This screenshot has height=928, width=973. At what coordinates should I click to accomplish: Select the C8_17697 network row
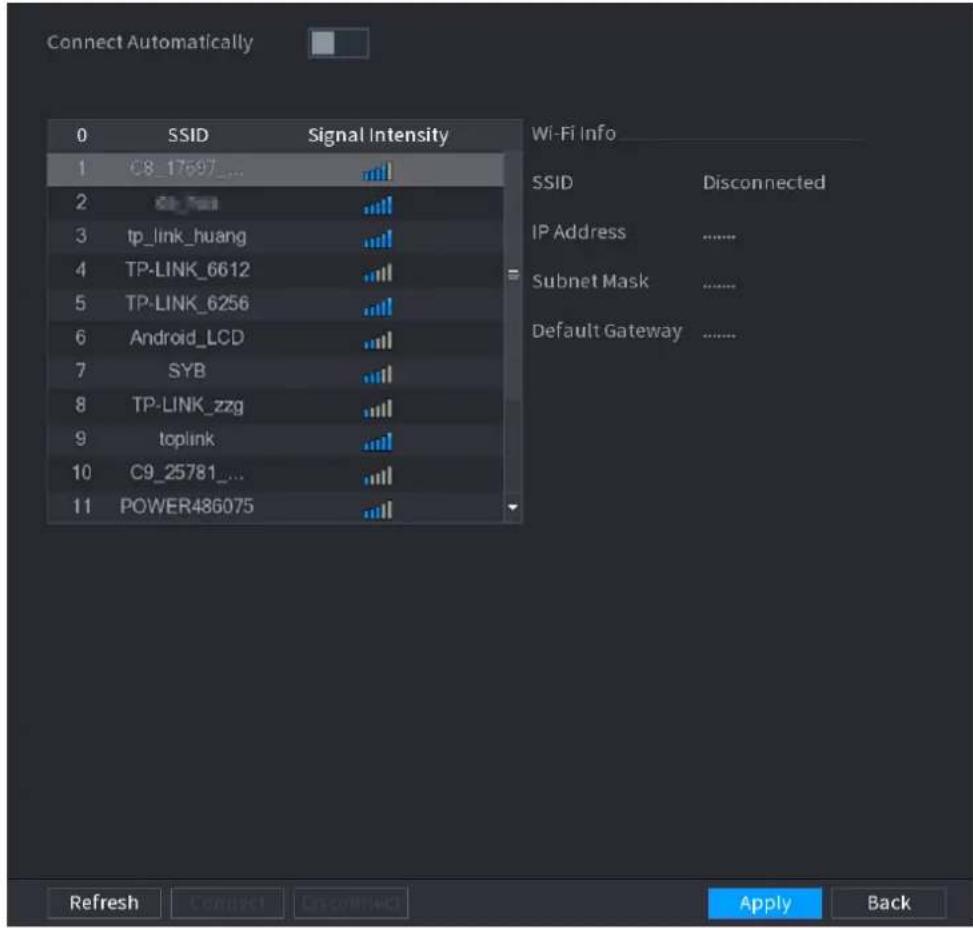(276, 169)
